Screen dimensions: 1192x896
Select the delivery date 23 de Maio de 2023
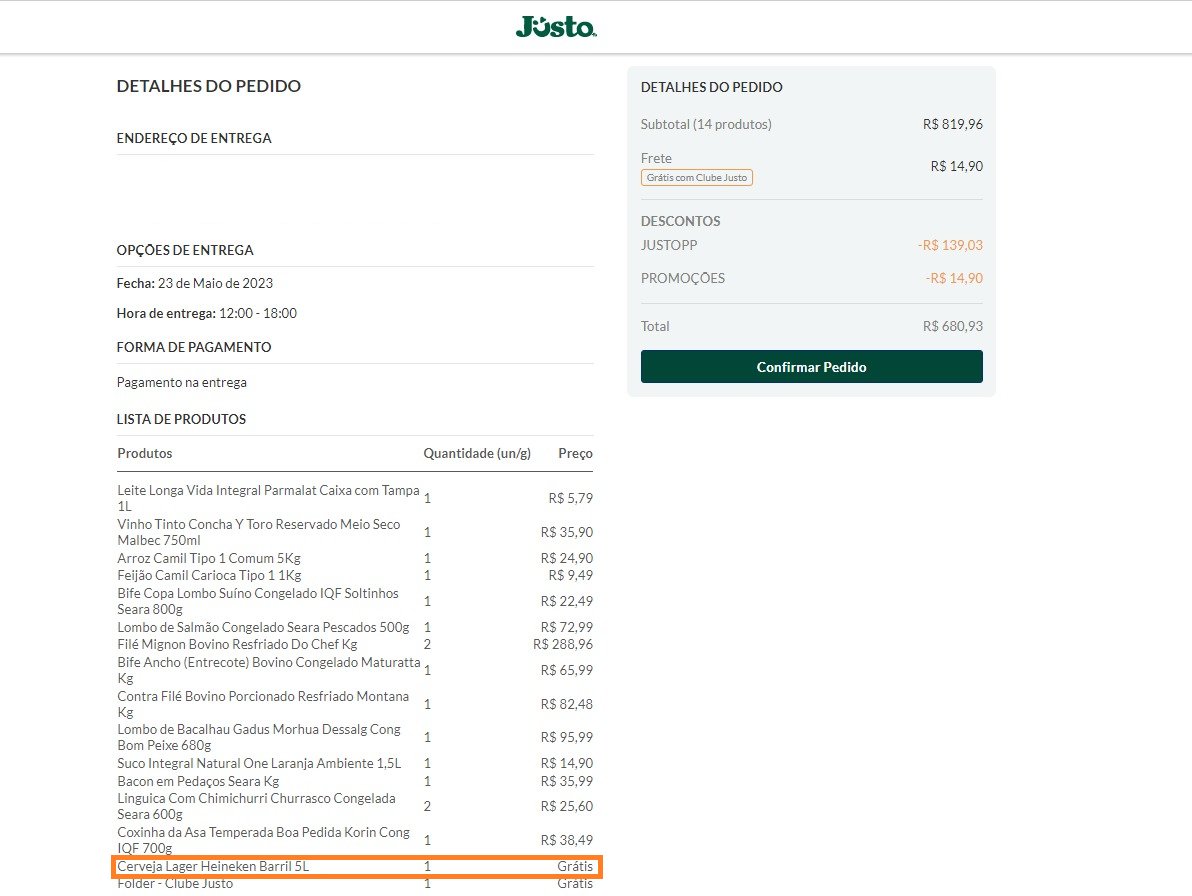[215, 283]
